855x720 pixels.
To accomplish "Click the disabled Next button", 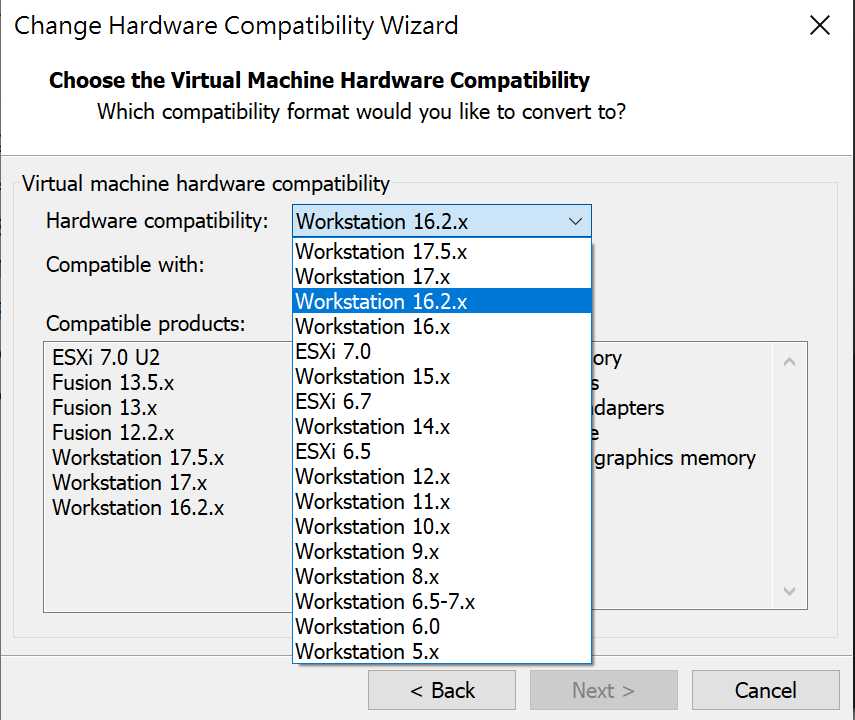I will (x=604, y=691).
